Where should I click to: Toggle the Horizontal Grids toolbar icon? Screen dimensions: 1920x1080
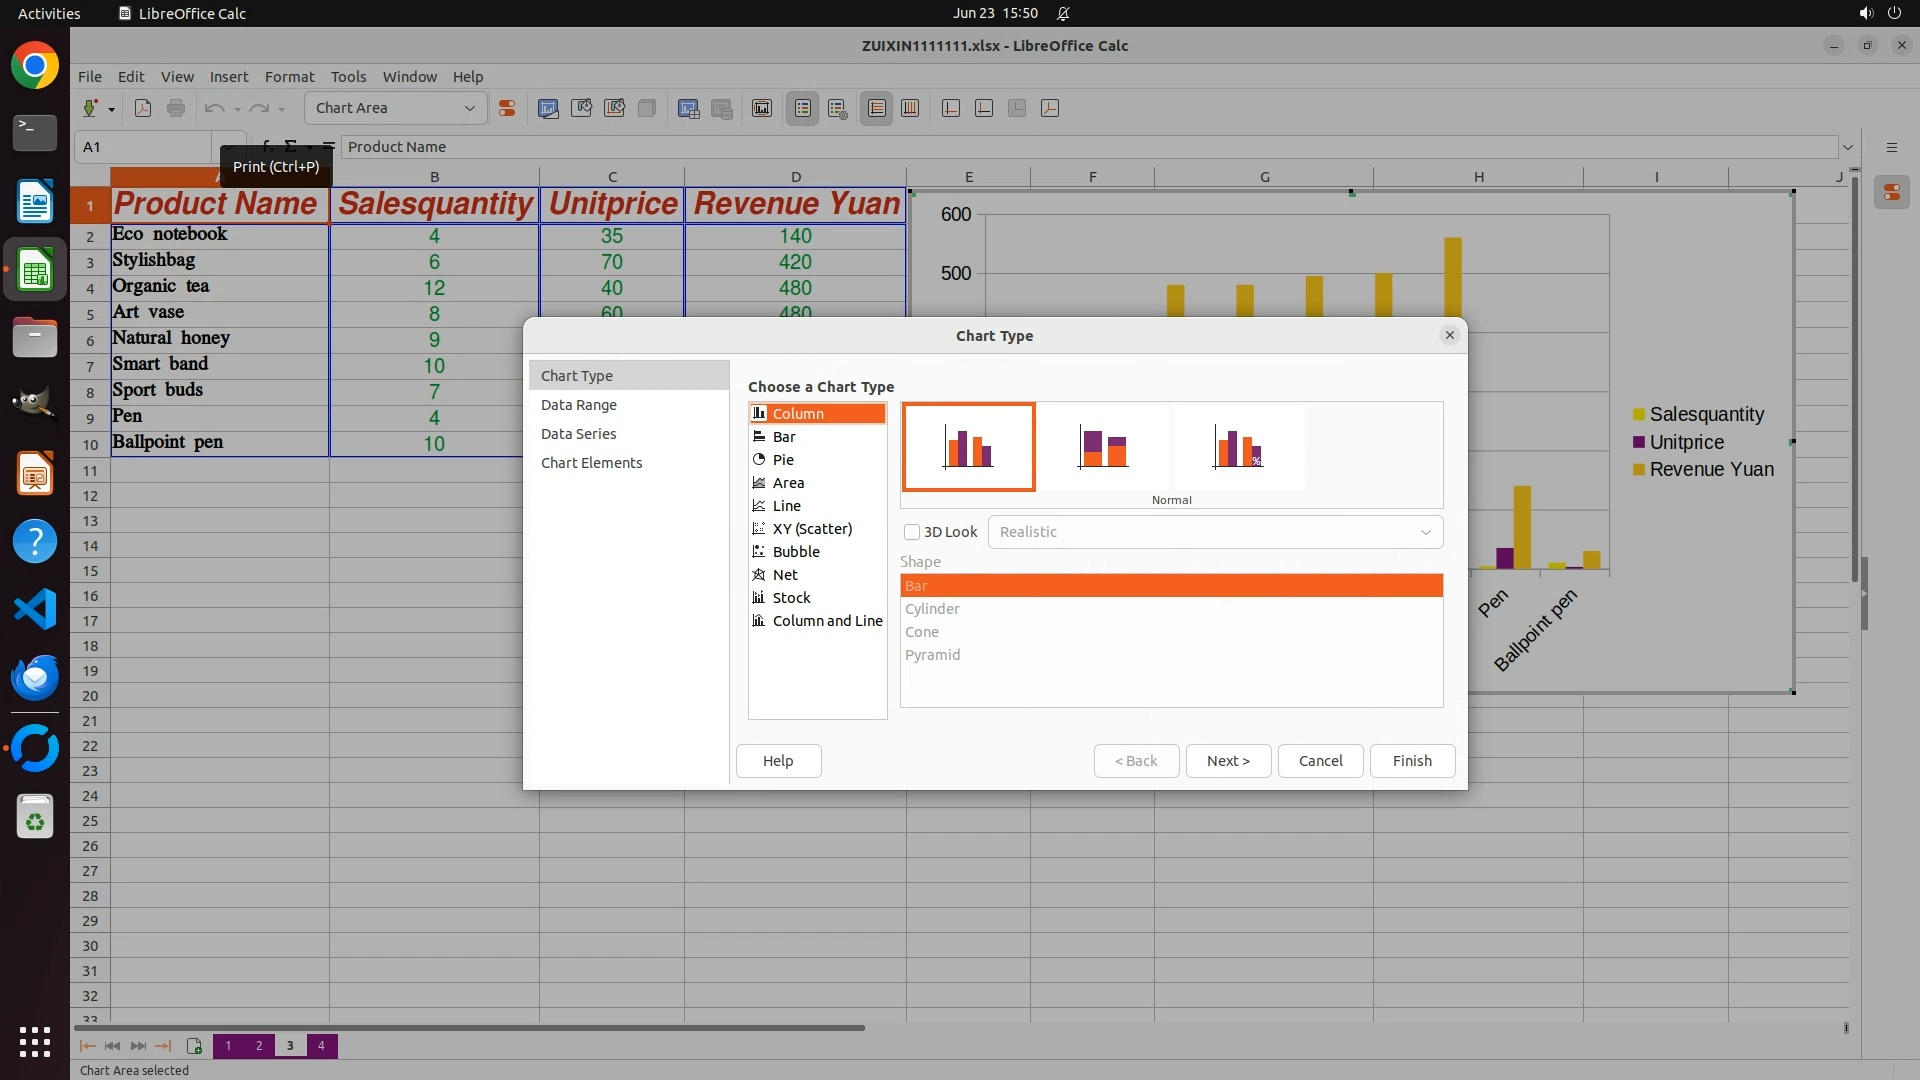[877, 108]
